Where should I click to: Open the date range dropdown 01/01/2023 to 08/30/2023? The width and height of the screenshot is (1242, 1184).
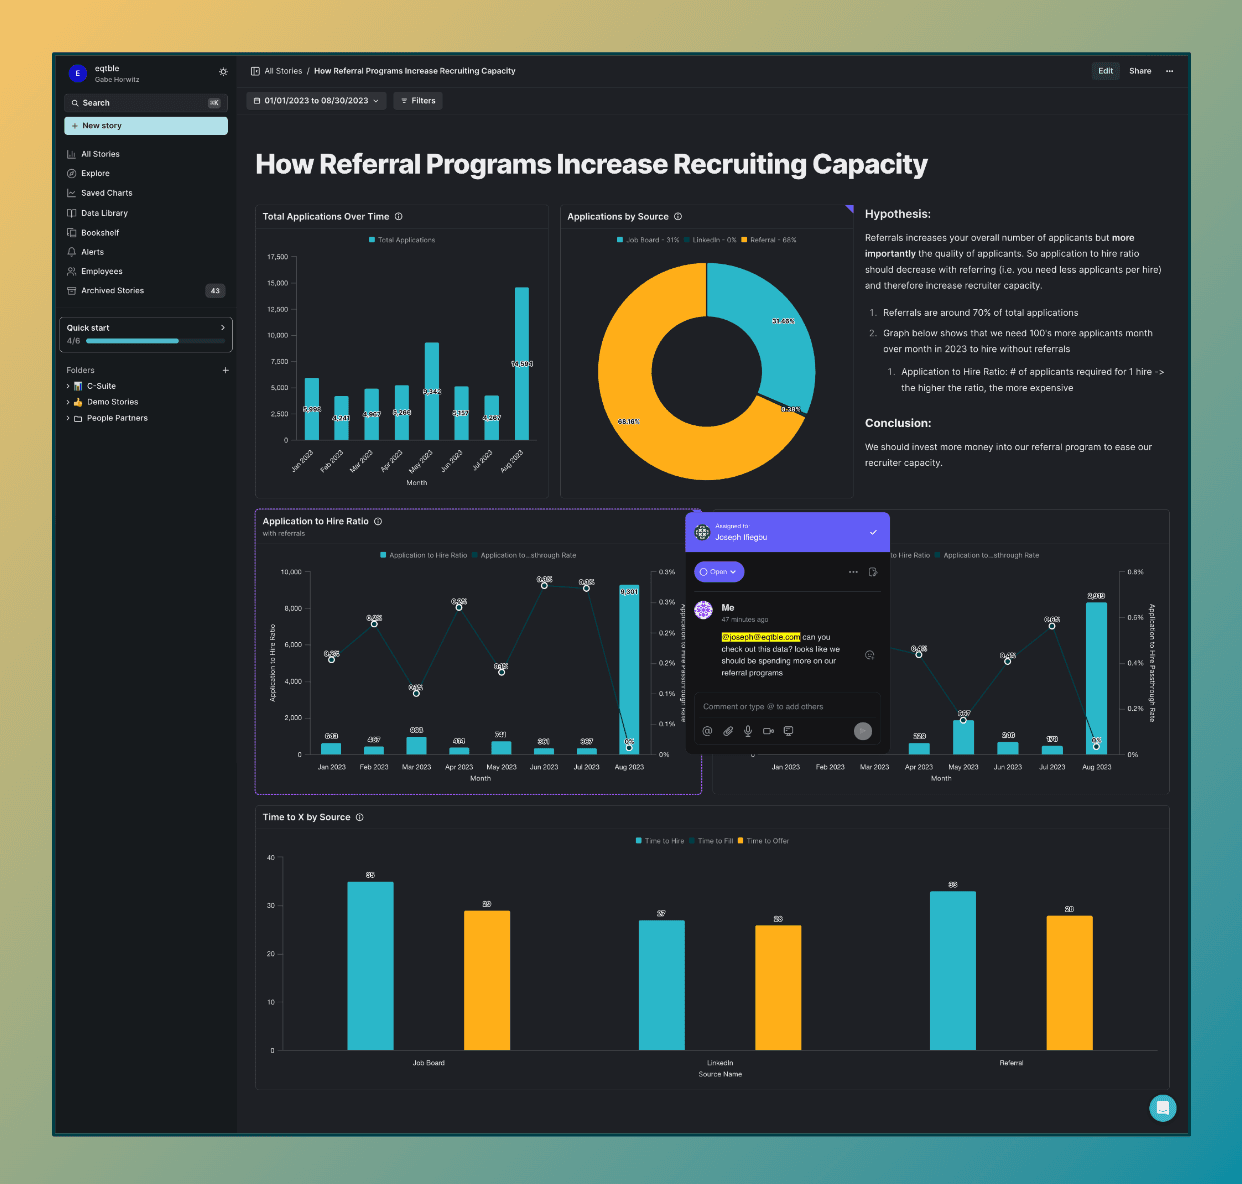tap(316, 101)
